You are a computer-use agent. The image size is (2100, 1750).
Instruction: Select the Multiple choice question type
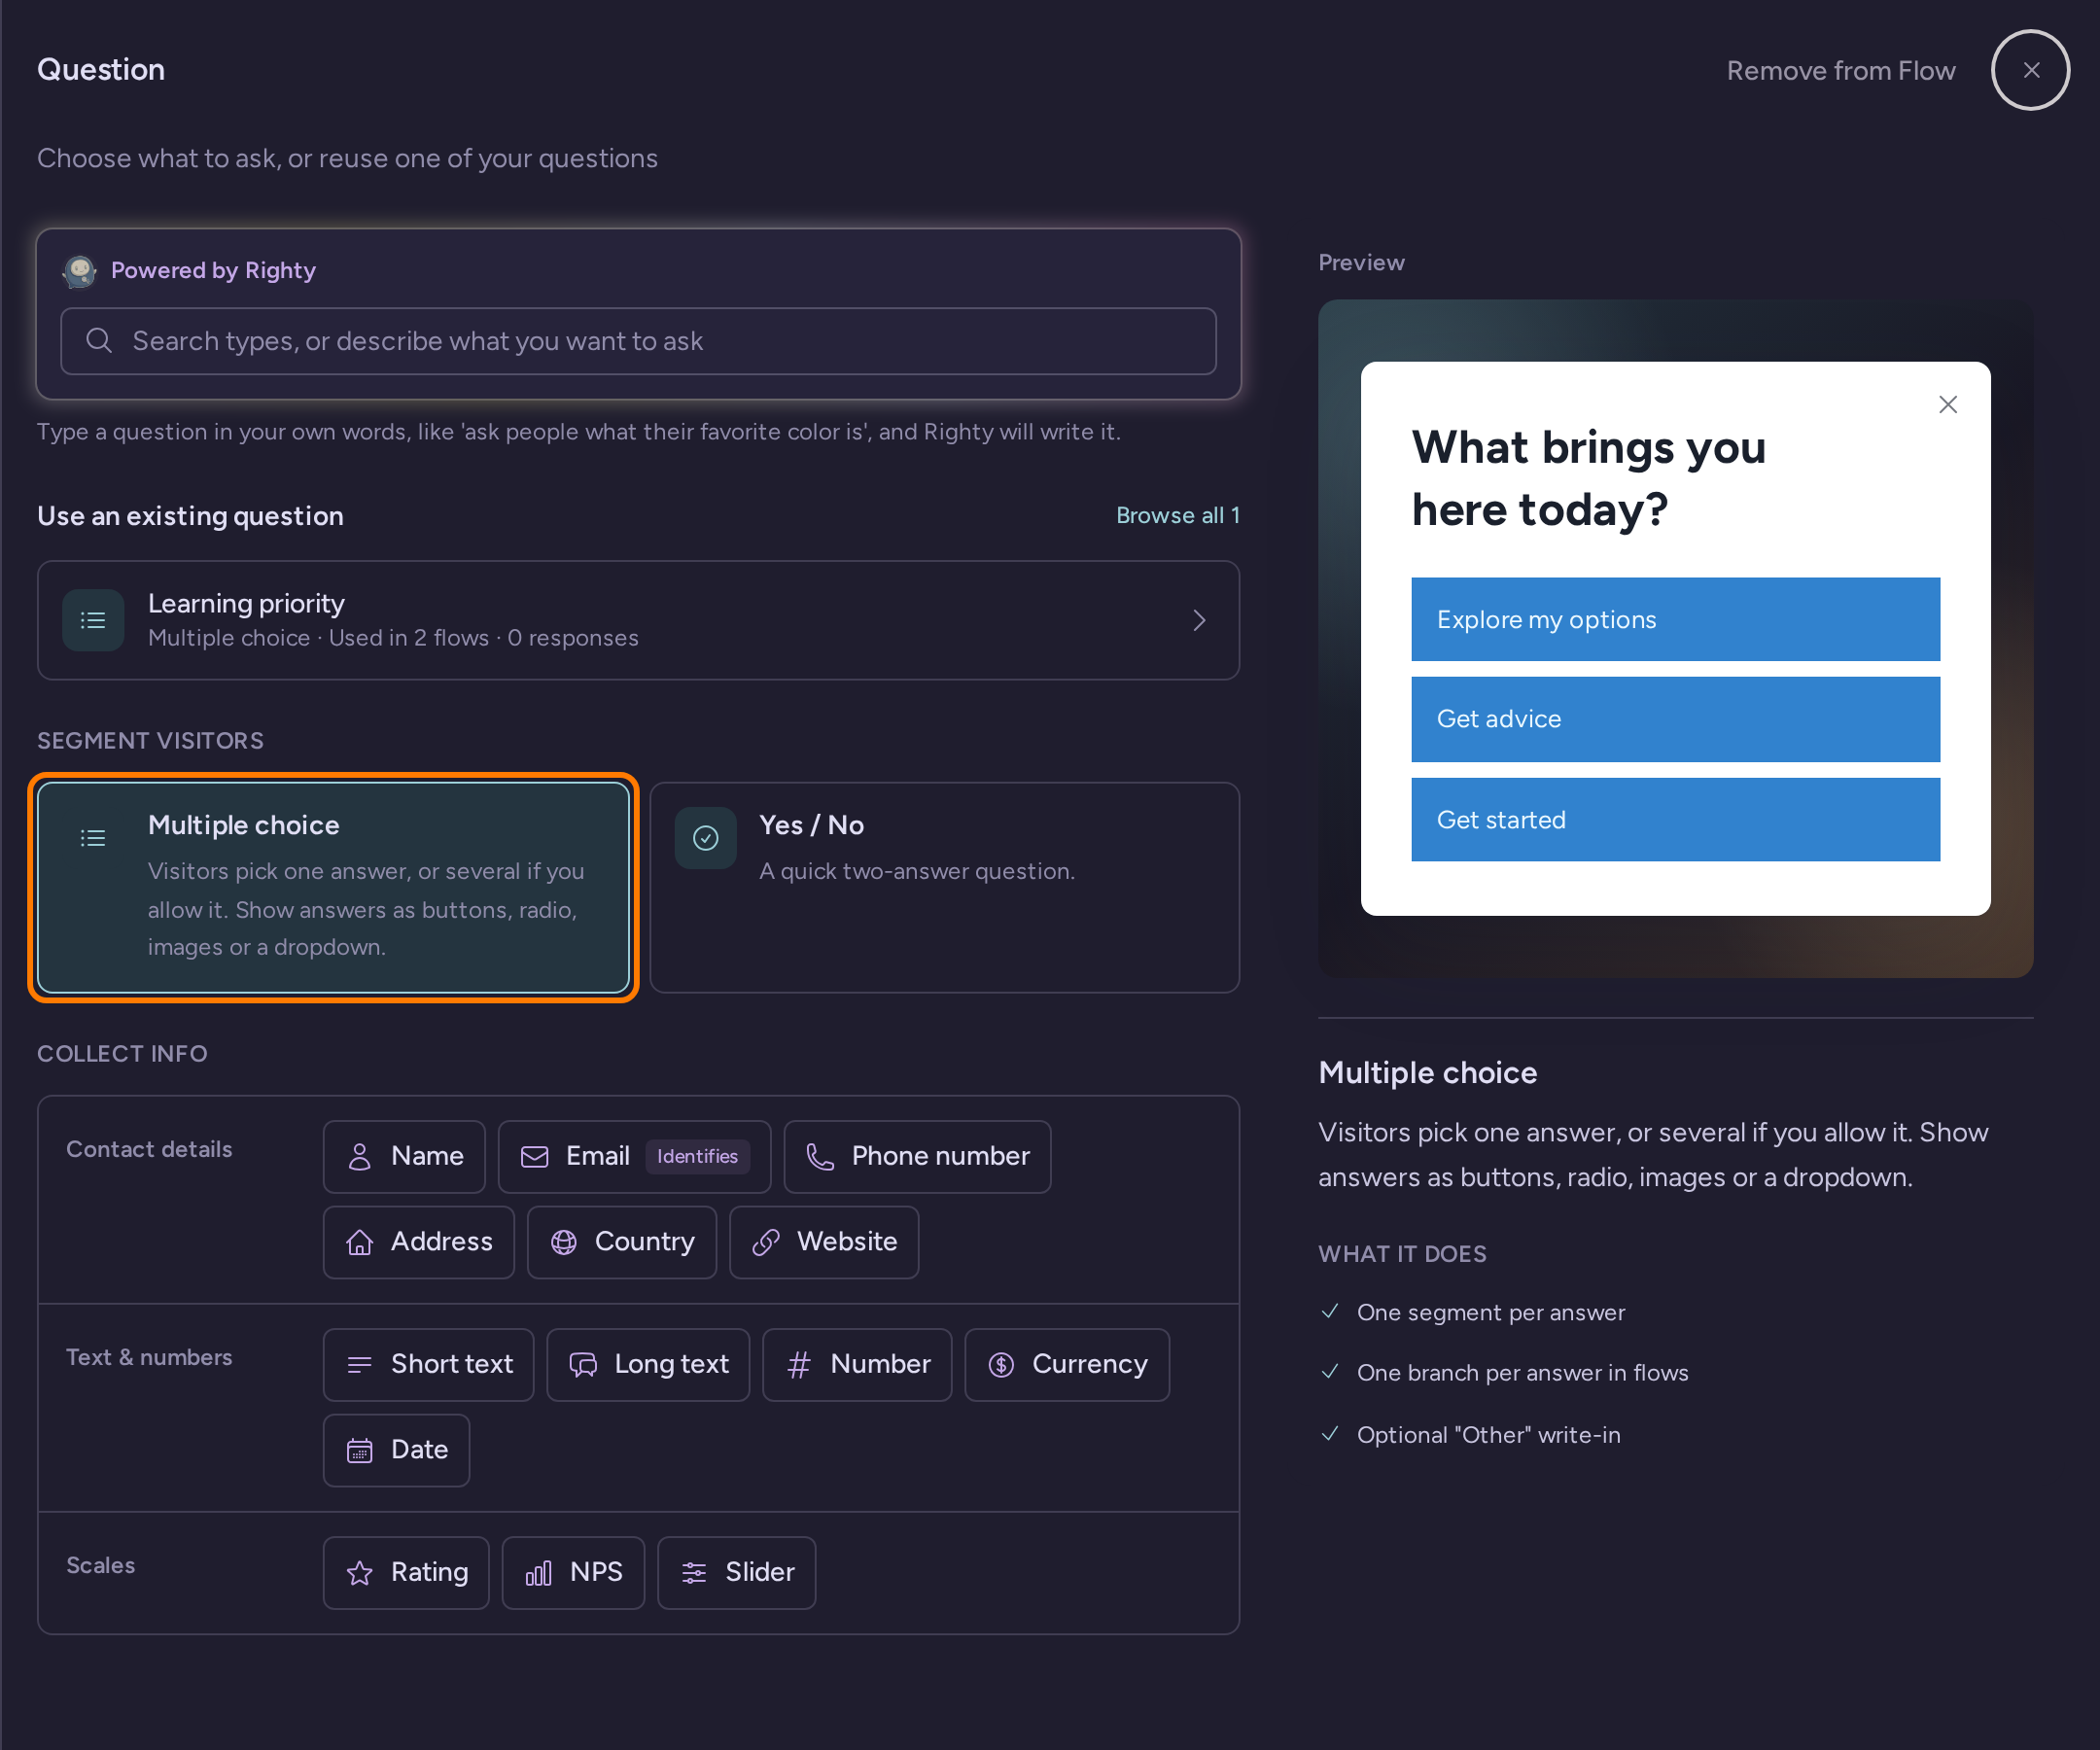[x=333, y=887]
